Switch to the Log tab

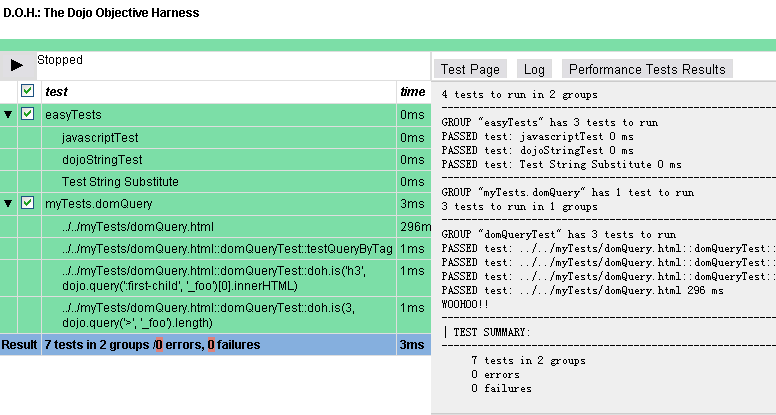tap(534, 69)
